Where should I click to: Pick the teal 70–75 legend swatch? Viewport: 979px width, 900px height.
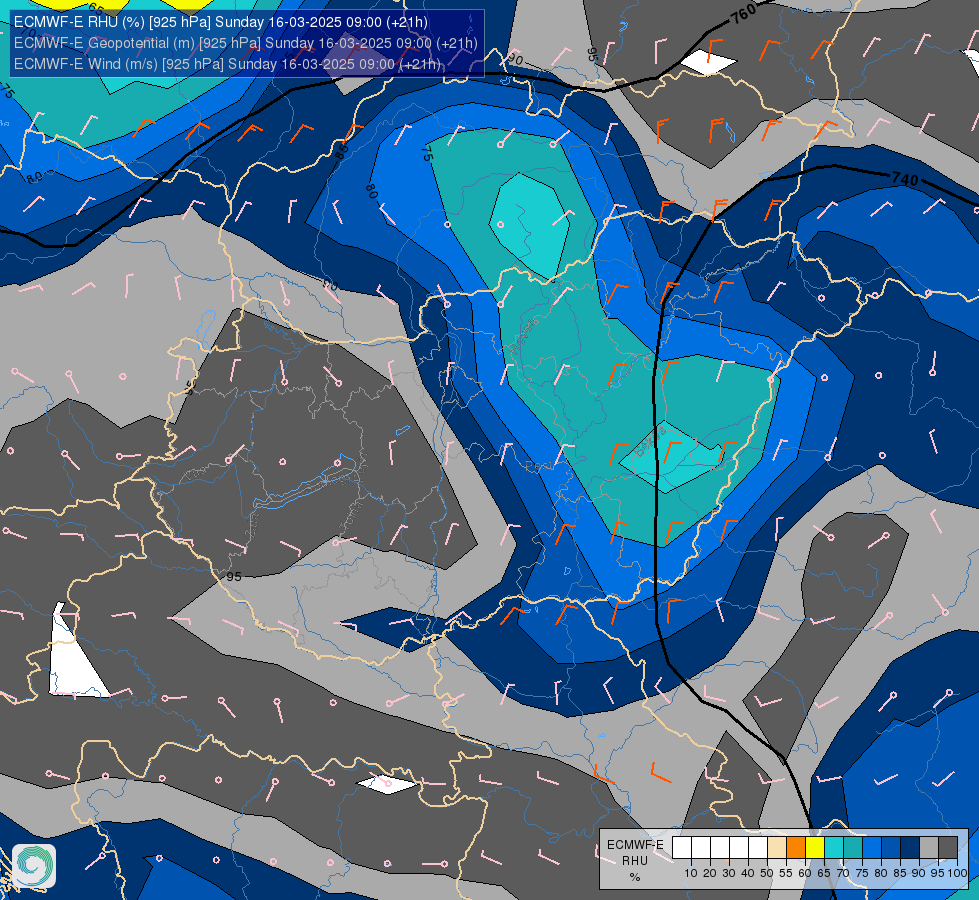(x=853, y=848)
